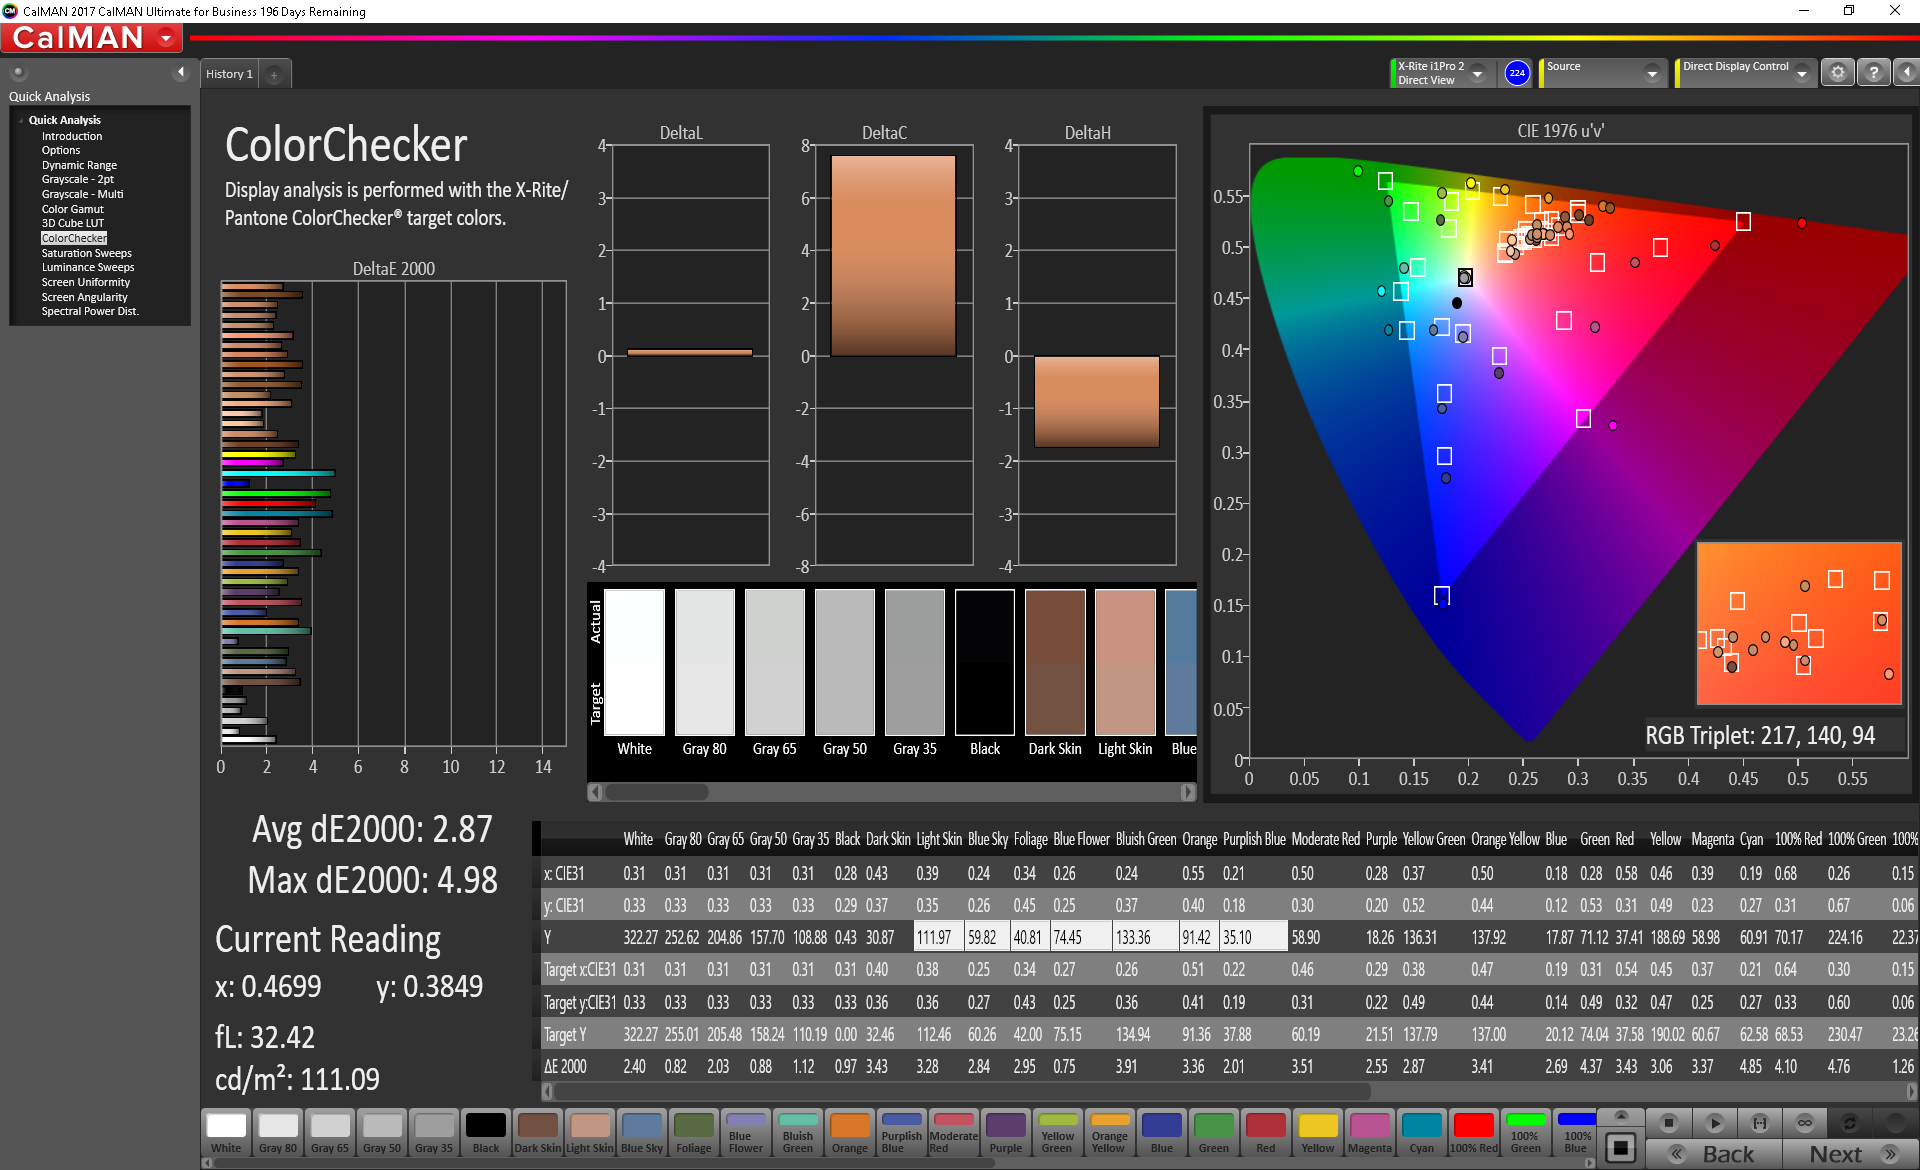
Task: Select the Orange bottom swatch
Action: [x=850, y=1133]
